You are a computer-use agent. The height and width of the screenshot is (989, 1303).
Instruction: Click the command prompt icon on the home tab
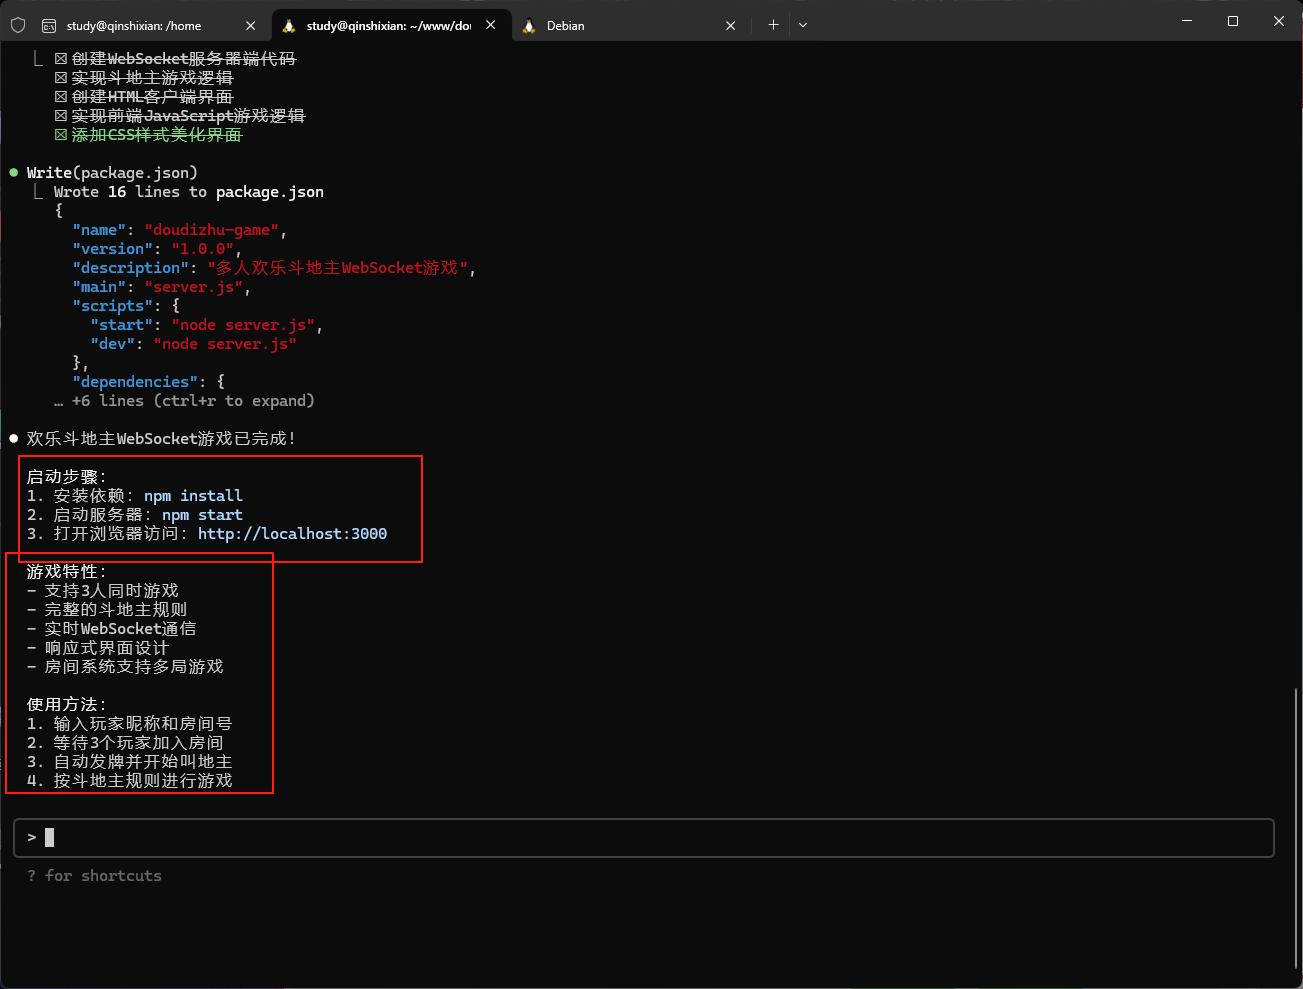[48, 24]
